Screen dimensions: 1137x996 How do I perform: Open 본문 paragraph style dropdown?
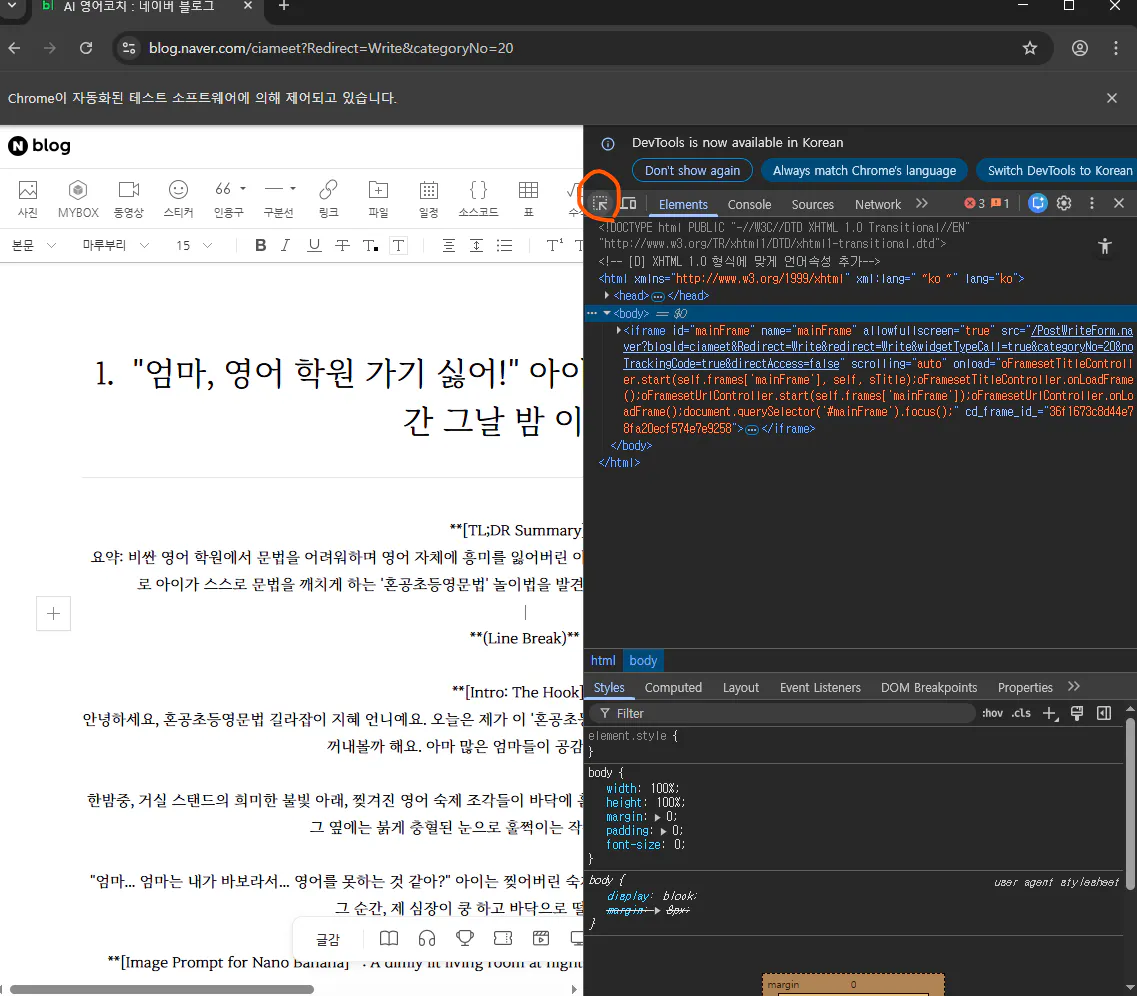coord(33,246)
